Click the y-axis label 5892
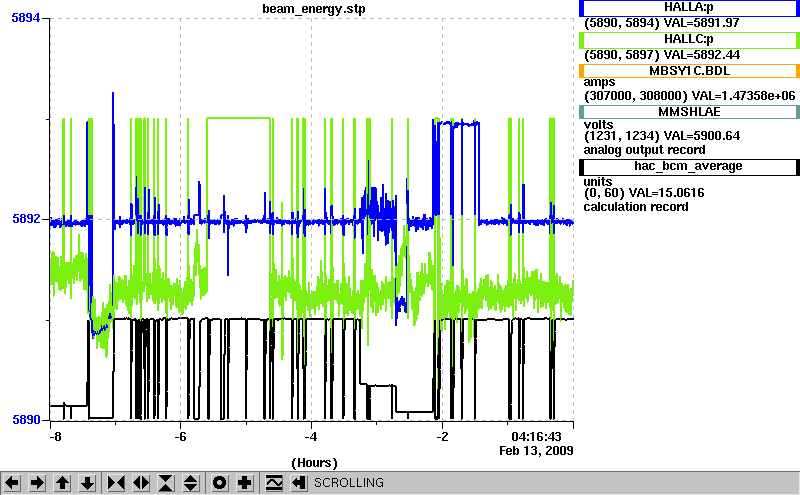Screen dimensions: 800x495 (x=26, y=219)
